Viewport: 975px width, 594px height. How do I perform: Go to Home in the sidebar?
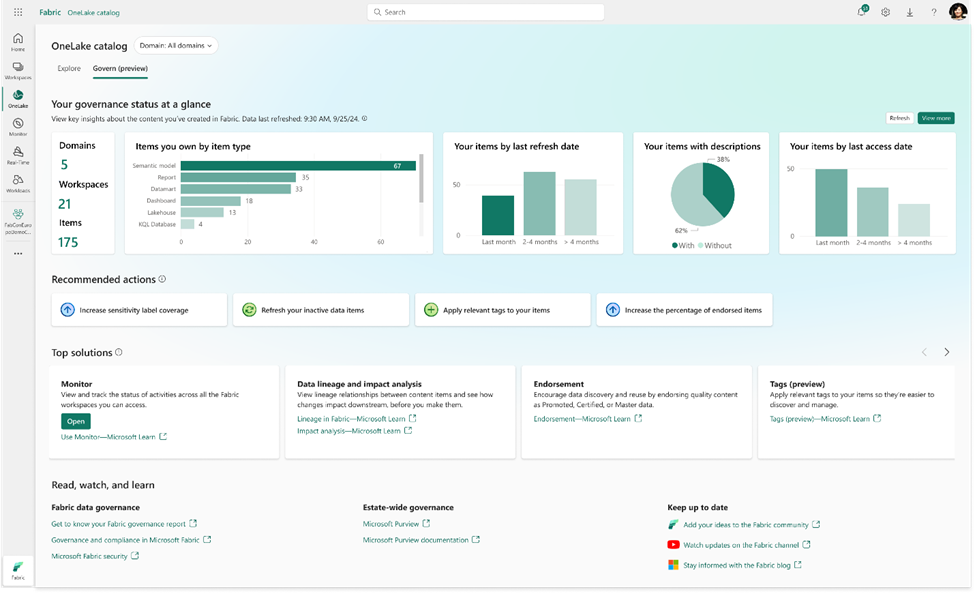[18, 42]
